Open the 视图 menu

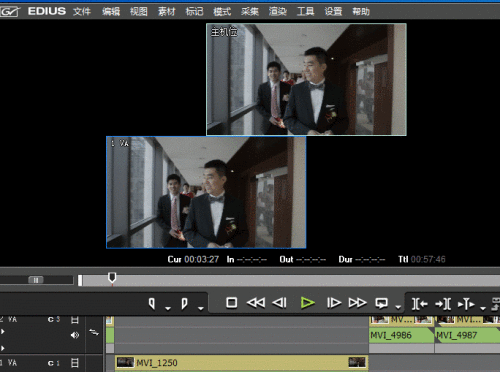(x=139, y=12)
